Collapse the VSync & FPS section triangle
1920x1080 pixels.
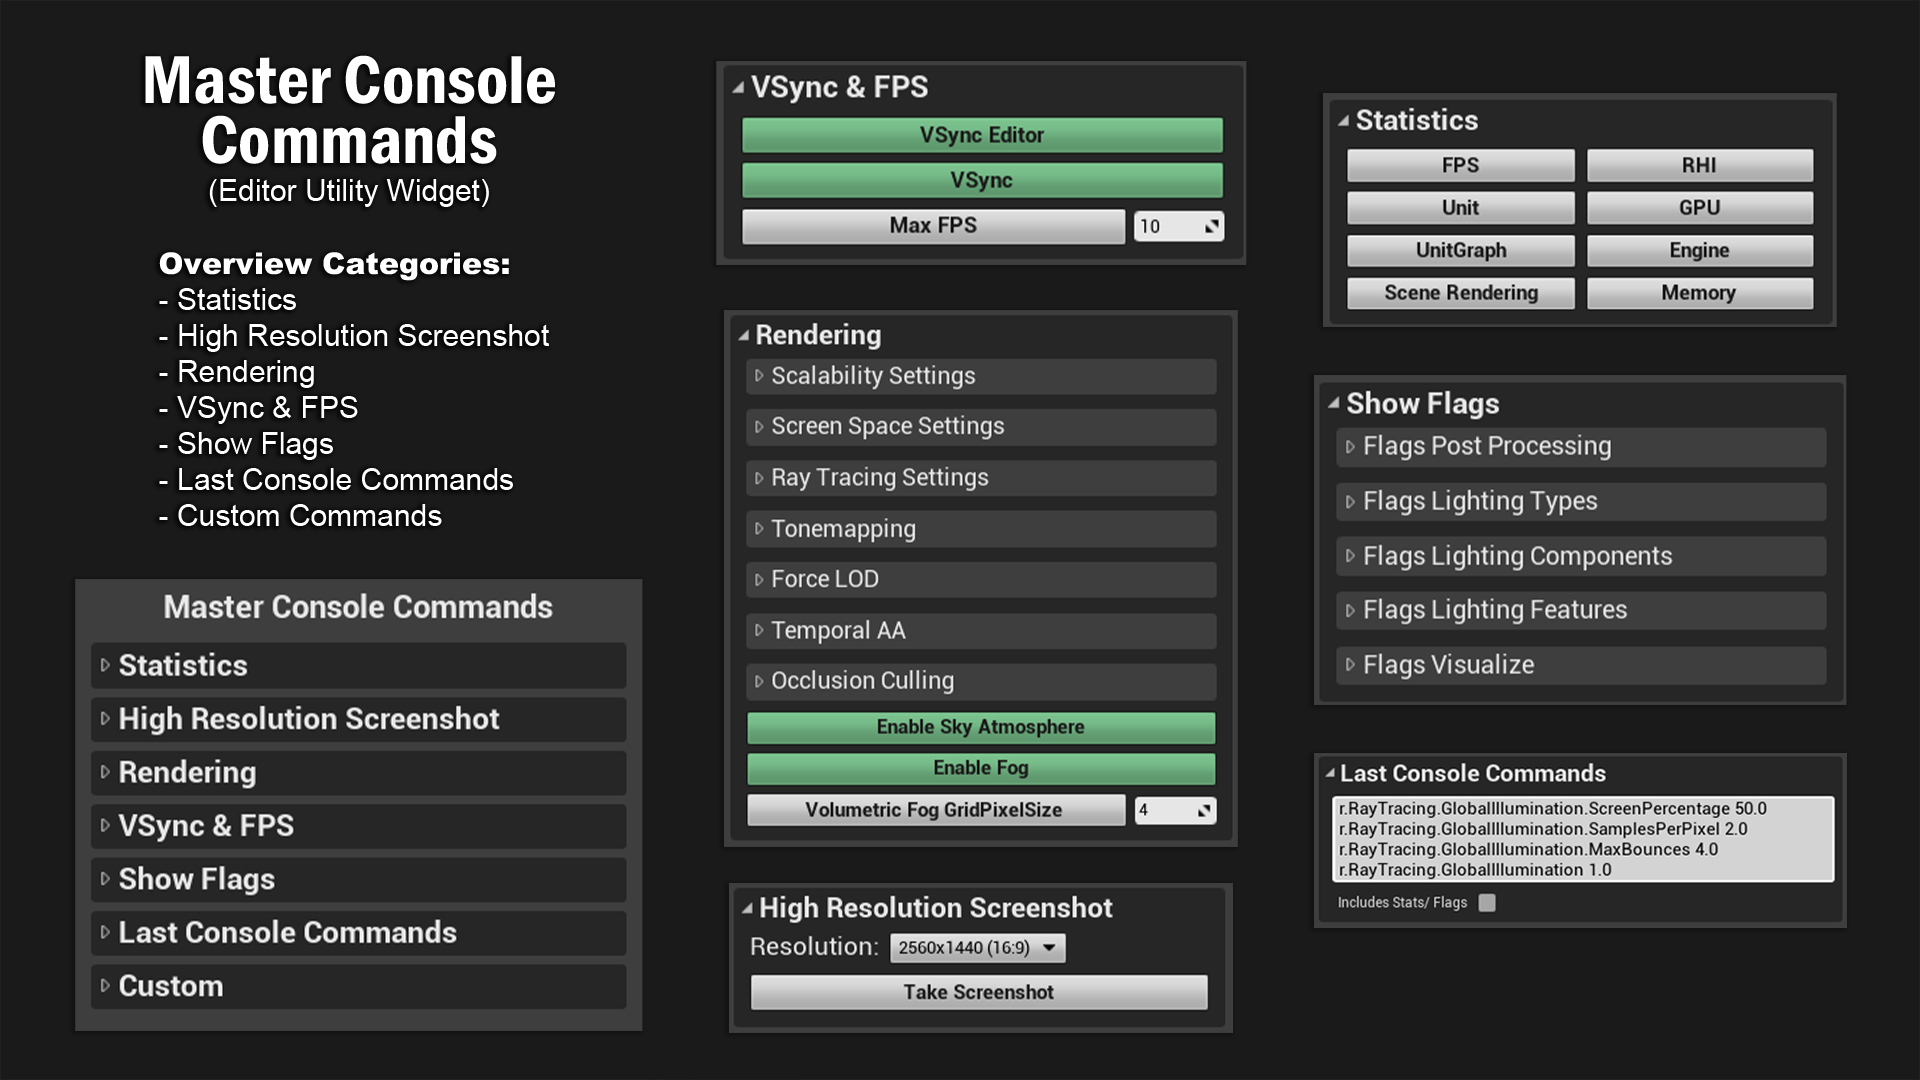[x=738, y=88]
